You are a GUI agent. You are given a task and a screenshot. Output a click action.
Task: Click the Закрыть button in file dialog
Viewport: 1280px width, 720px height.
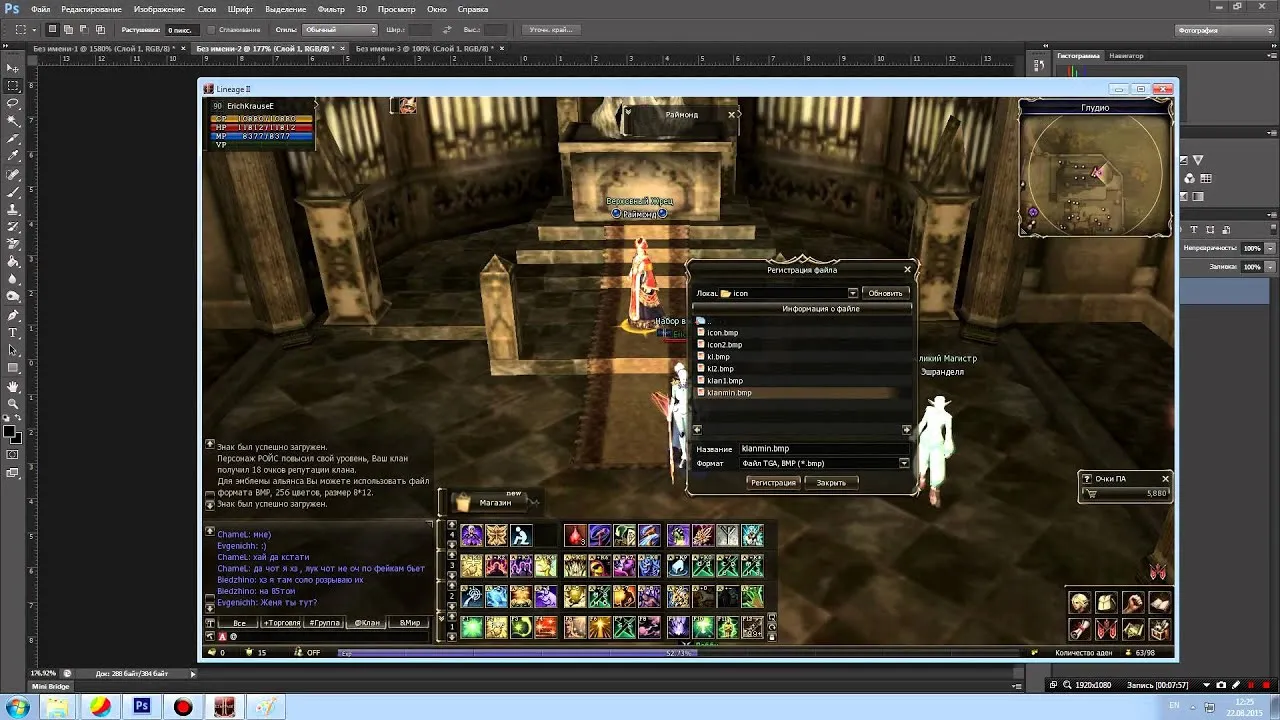(831, 482)
